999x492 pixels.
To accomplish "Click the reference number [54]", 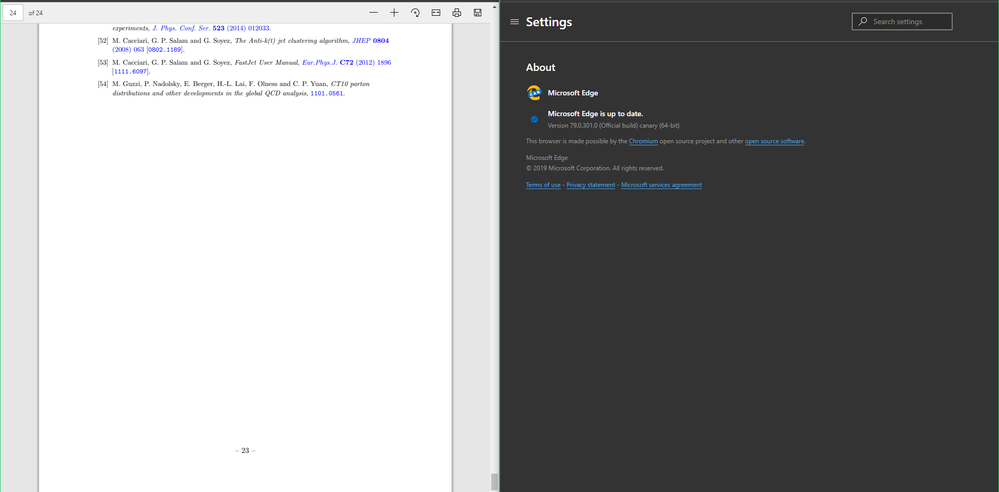I will coord(103,83).
